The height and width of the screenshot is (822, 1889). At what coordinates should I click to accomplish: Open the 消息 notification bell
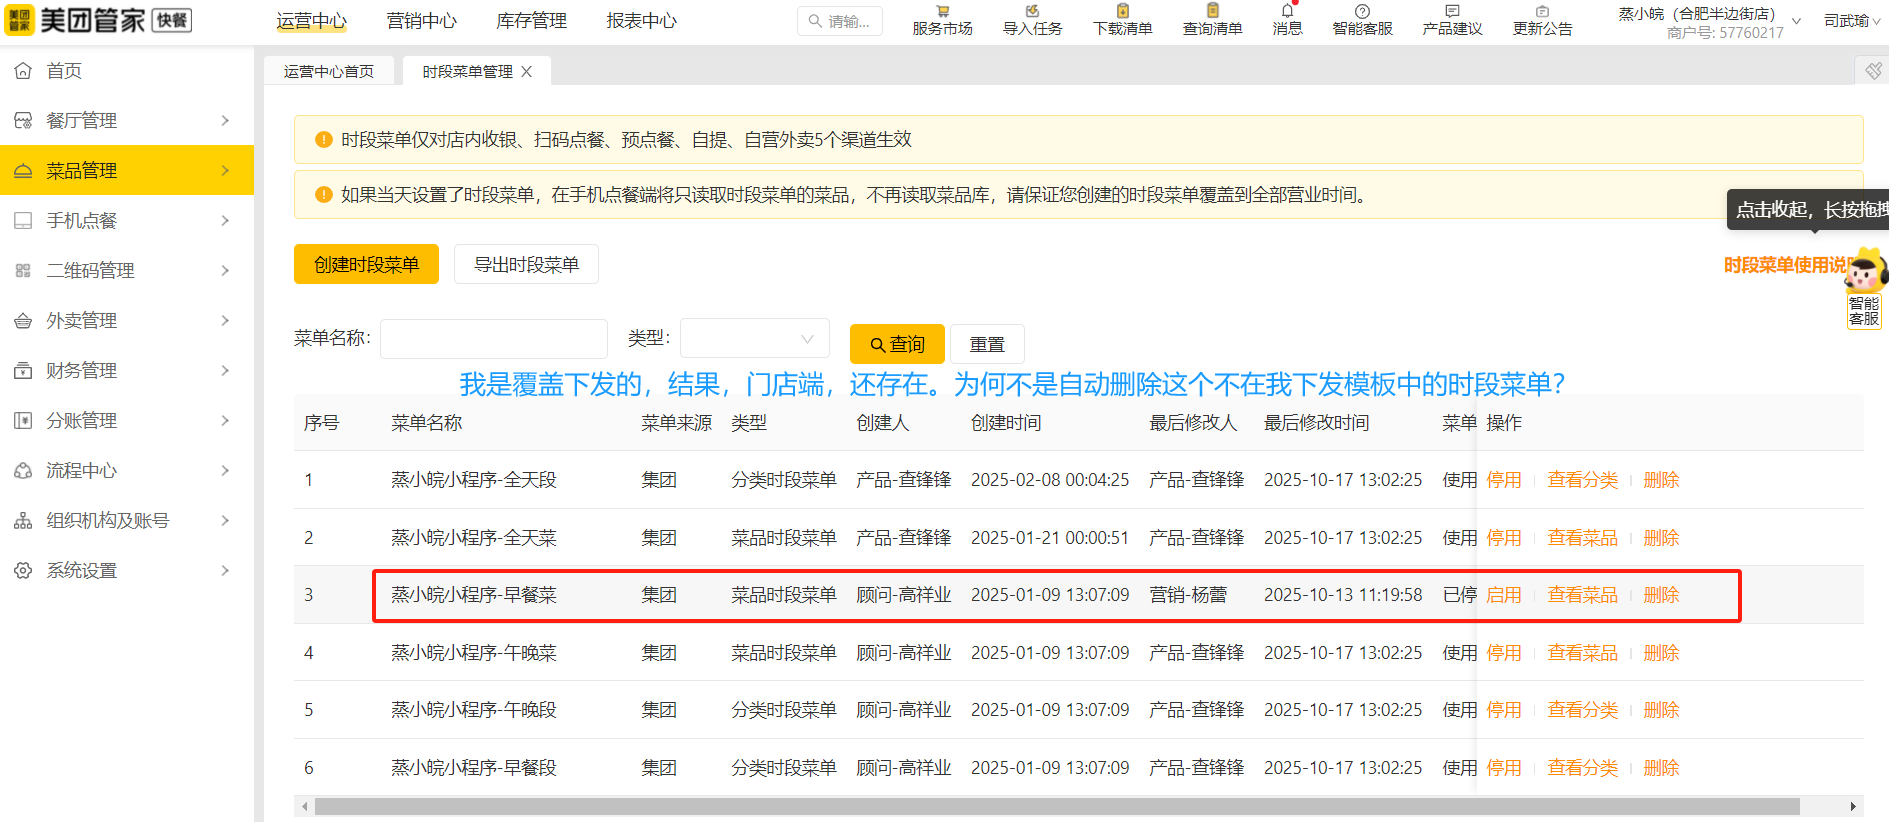coord(1287,12)
